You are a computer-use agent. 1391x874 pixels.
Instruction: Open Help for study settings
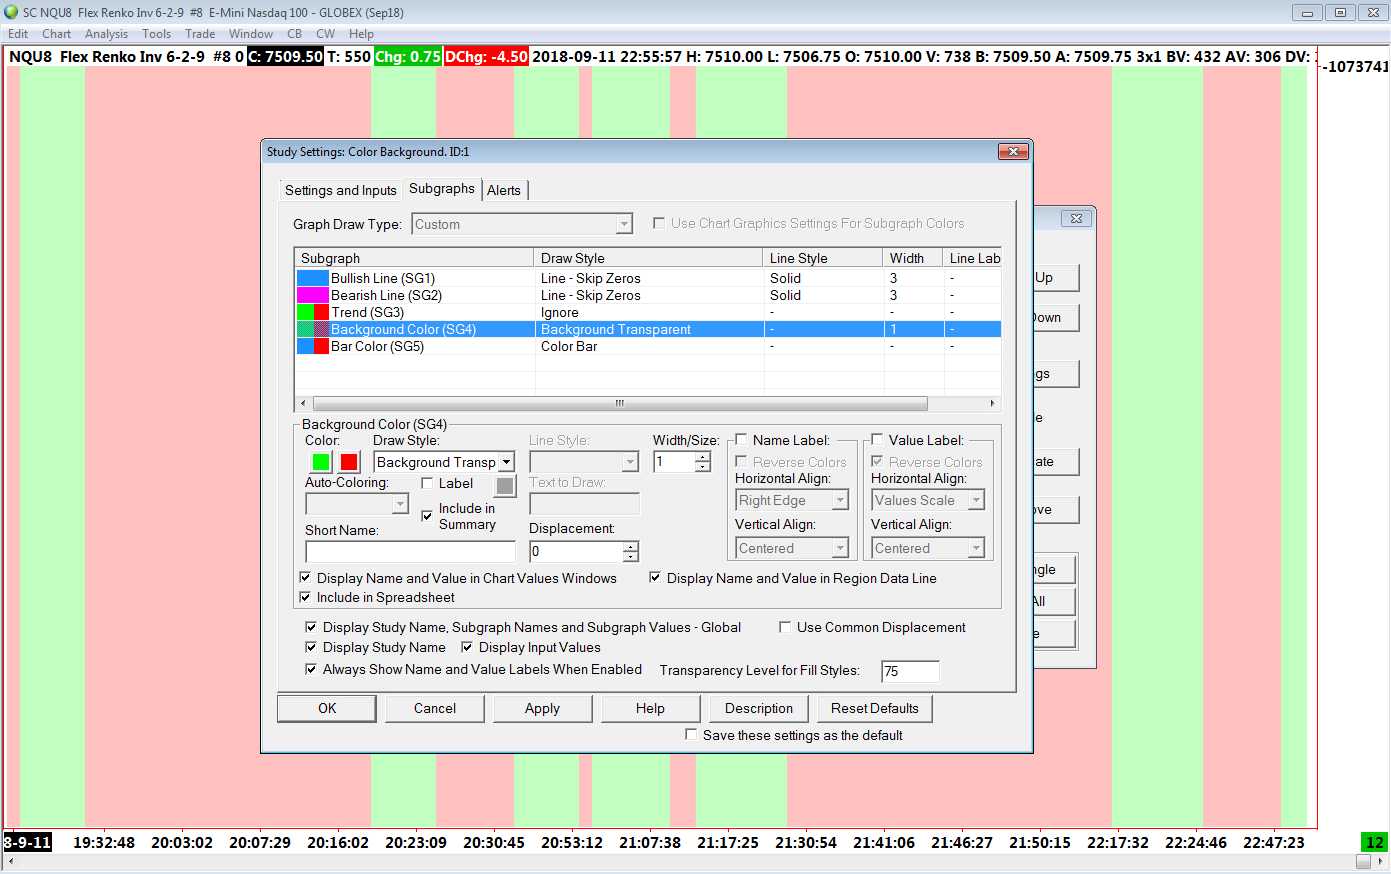pyautogui.click(x=650, y=708)
